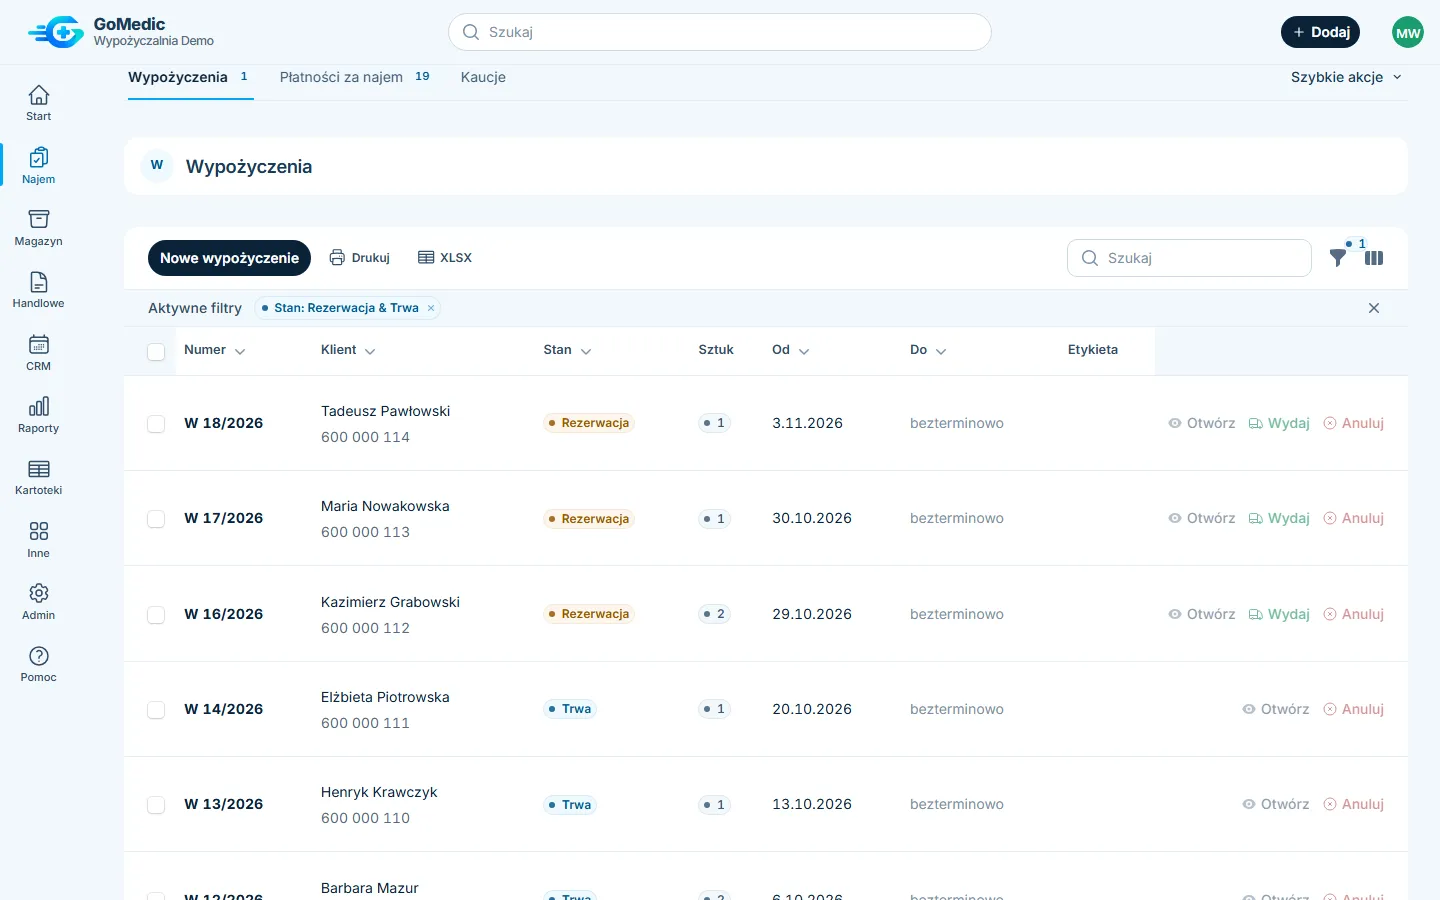Open Handlowe documents section
This screenshot has height=900, width=1440.
click(x=38, y=291)
